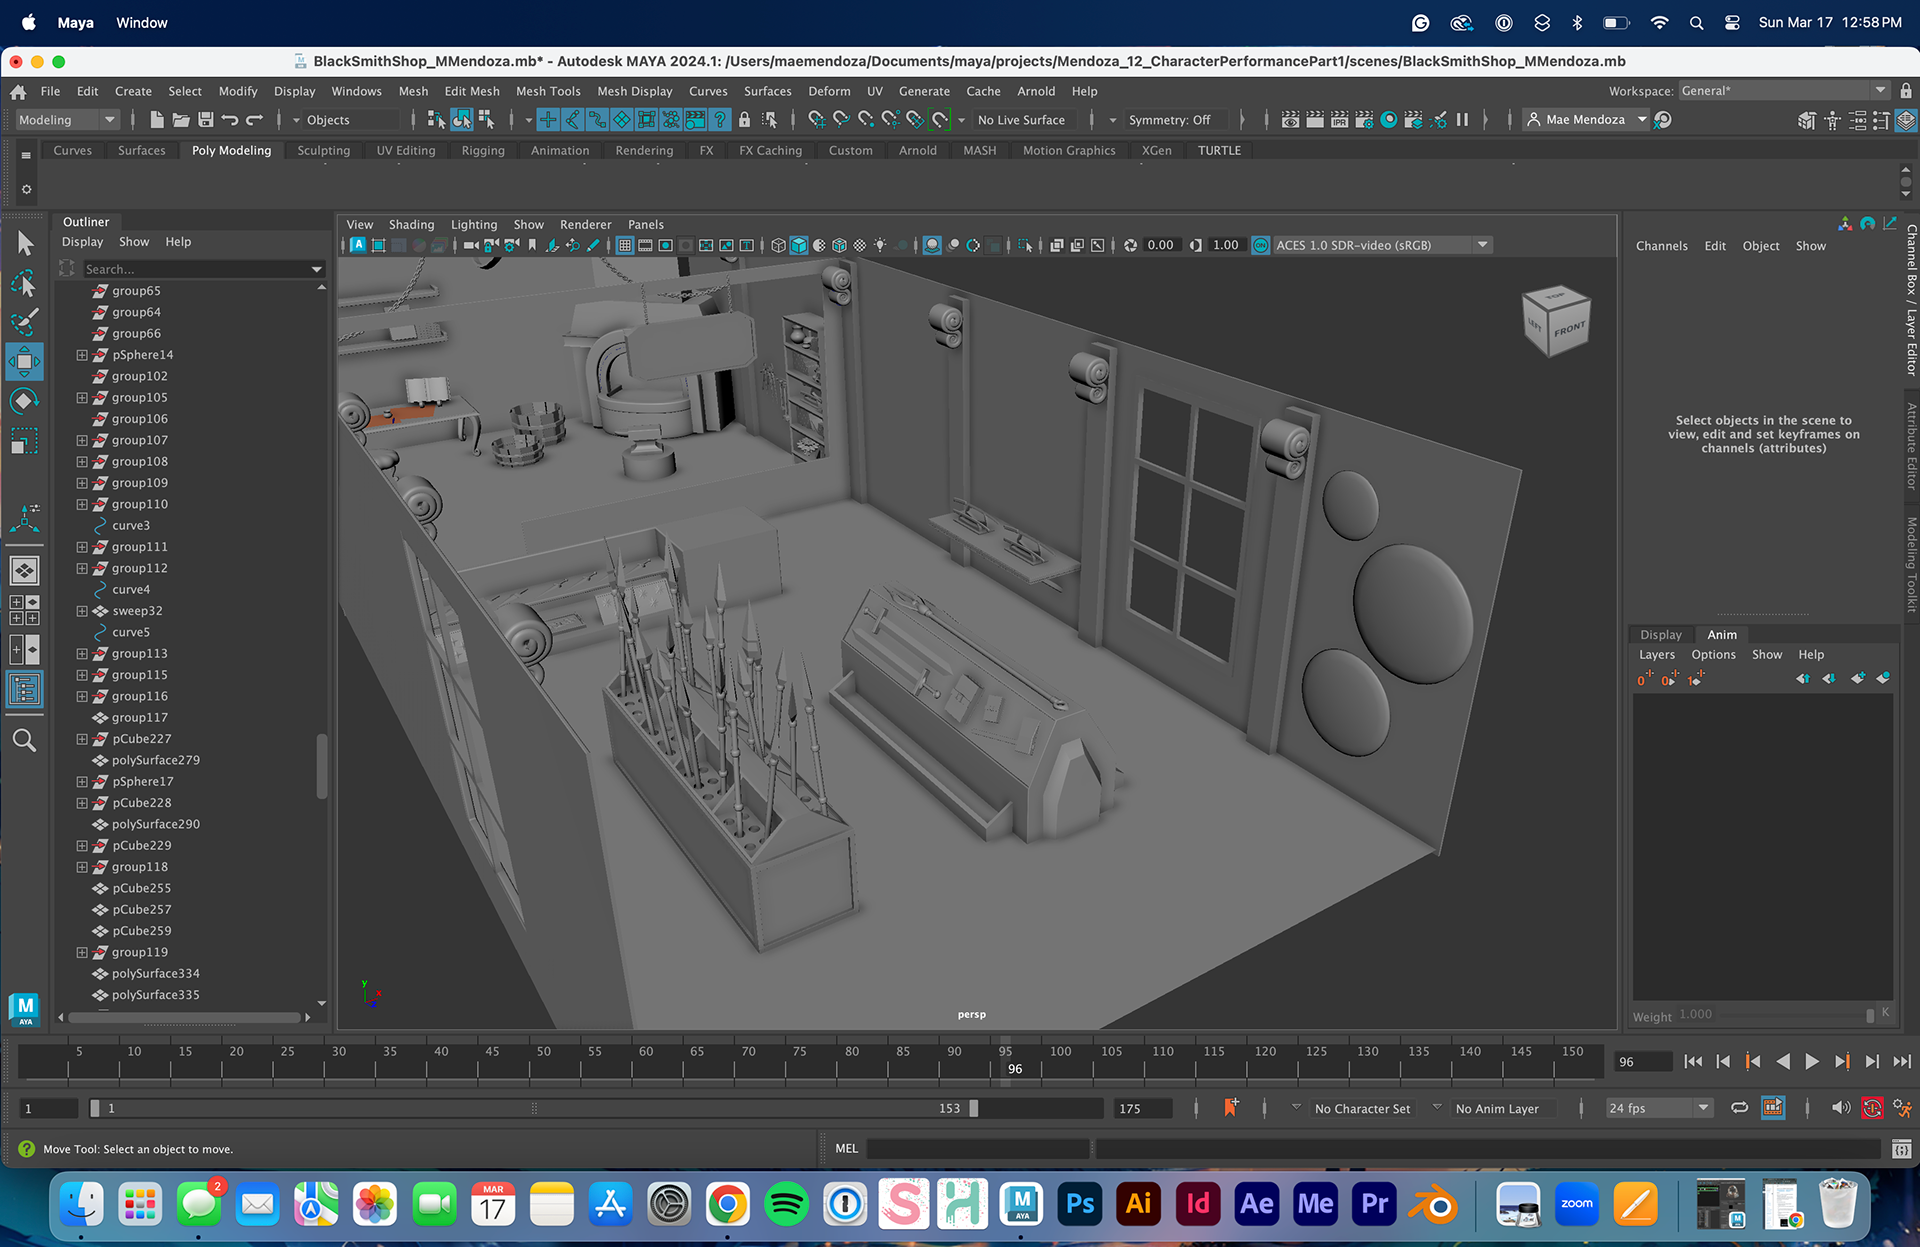This screenshot has width=1920, height=1247.
Task: Open Render View clapperboard icon
Action: click(1291, 120)
